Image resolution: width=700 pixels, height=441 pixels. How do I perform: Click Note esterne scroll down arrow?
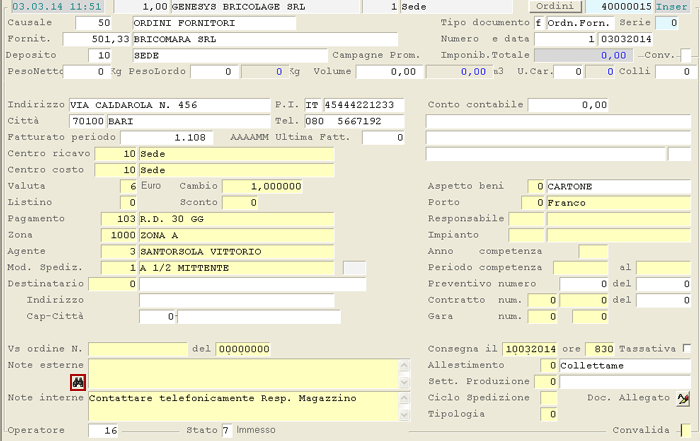click(x=404, y=382)
